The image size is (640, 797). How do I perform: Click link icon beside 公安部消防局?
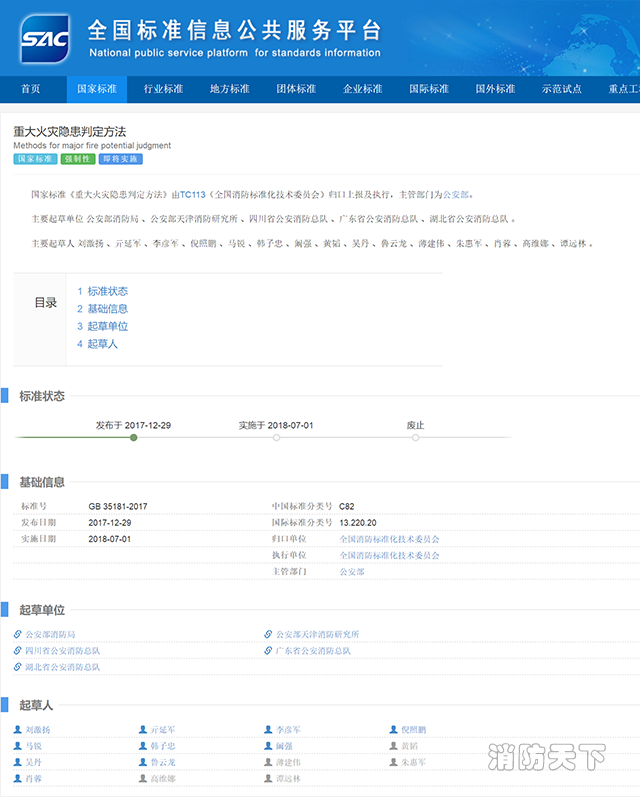click(18, 634)
